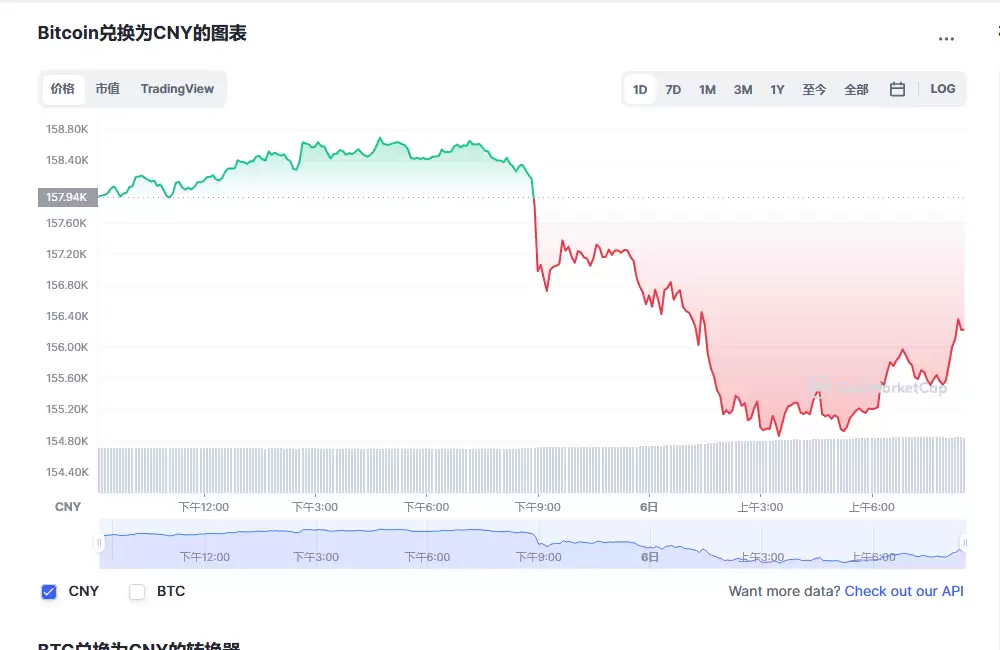Select the 全部 (All) time range
1000x650 pixels.
tap(856, 89)
